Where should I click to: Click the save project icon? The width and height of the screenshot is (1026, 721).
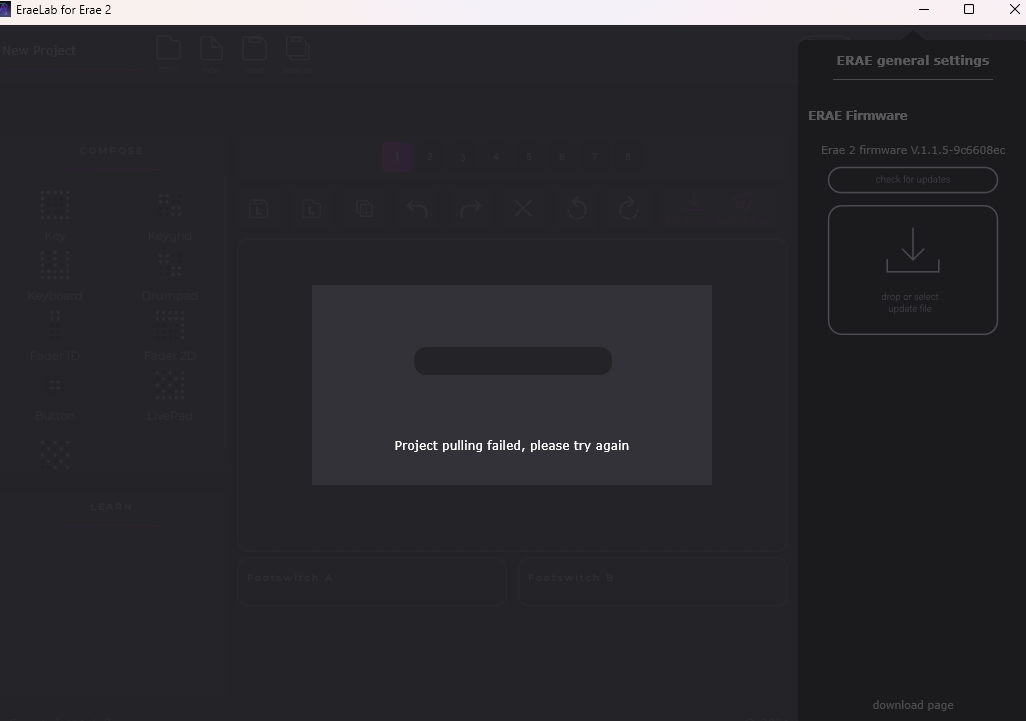(254, 48)
